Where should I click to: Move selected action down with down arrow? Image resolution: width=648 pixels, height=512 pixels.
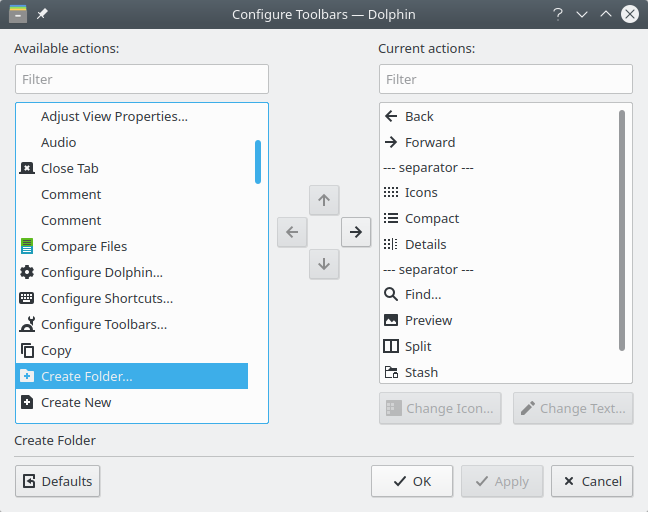click(x=324, y=264)
